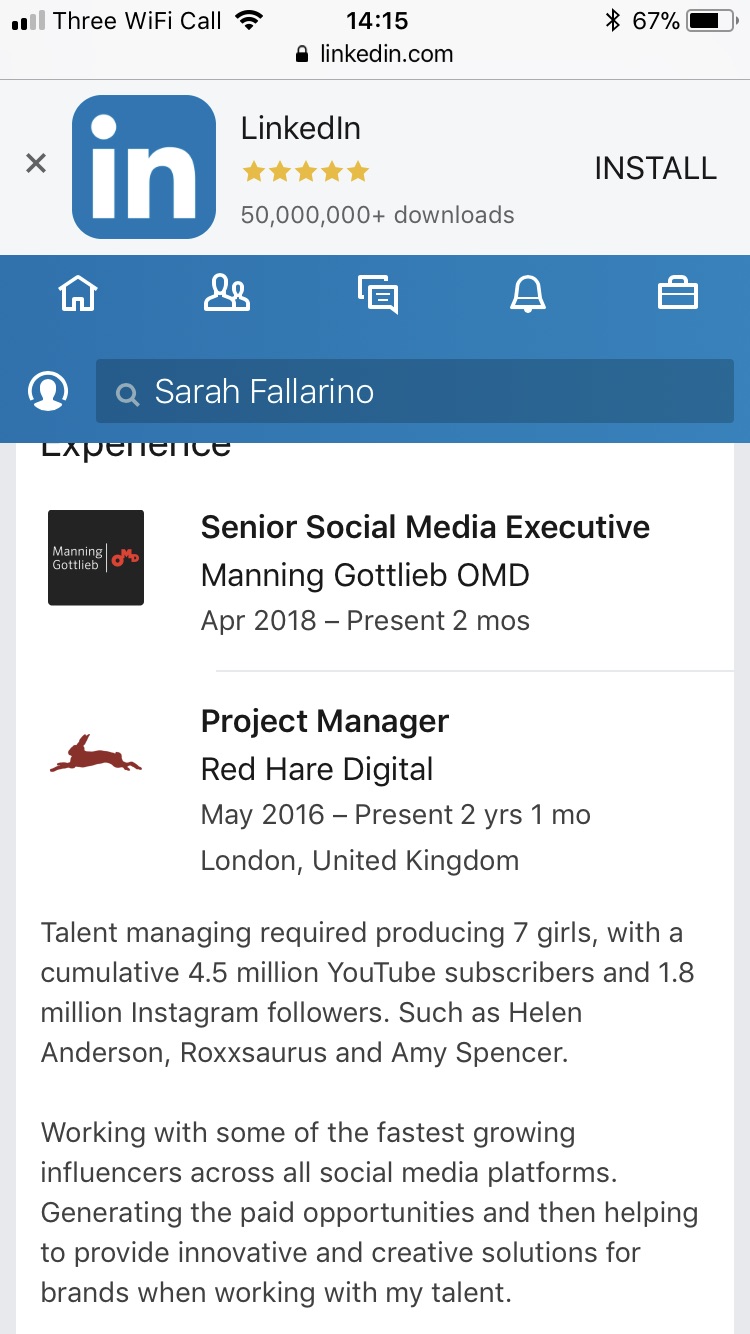Image resolution: width=750 pixels, height=1334 pixels.
Task: Tap INSTALL to get LinkedIn app
Action: [655, 168]
